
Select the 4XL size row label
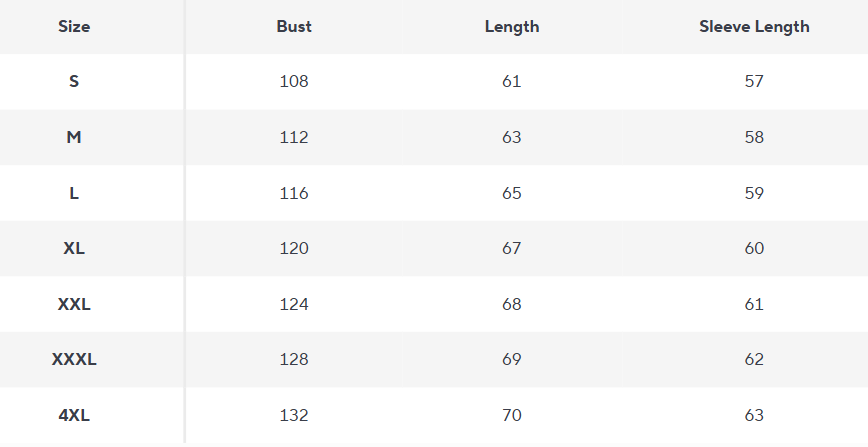coord(74,415)
